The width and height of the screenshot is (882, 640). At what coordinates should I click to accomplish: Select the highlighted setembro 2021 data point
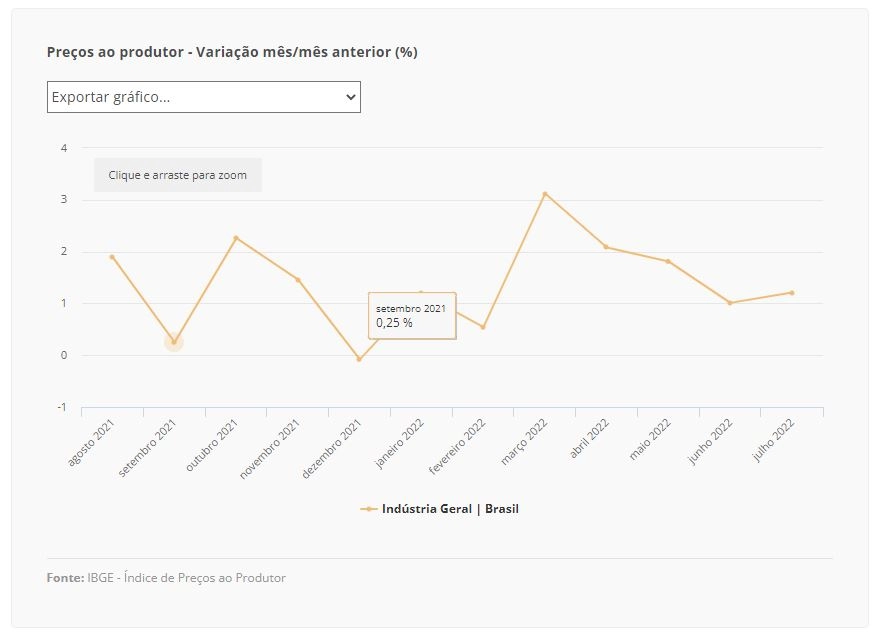pyautogui.click(x=174, y=342)
